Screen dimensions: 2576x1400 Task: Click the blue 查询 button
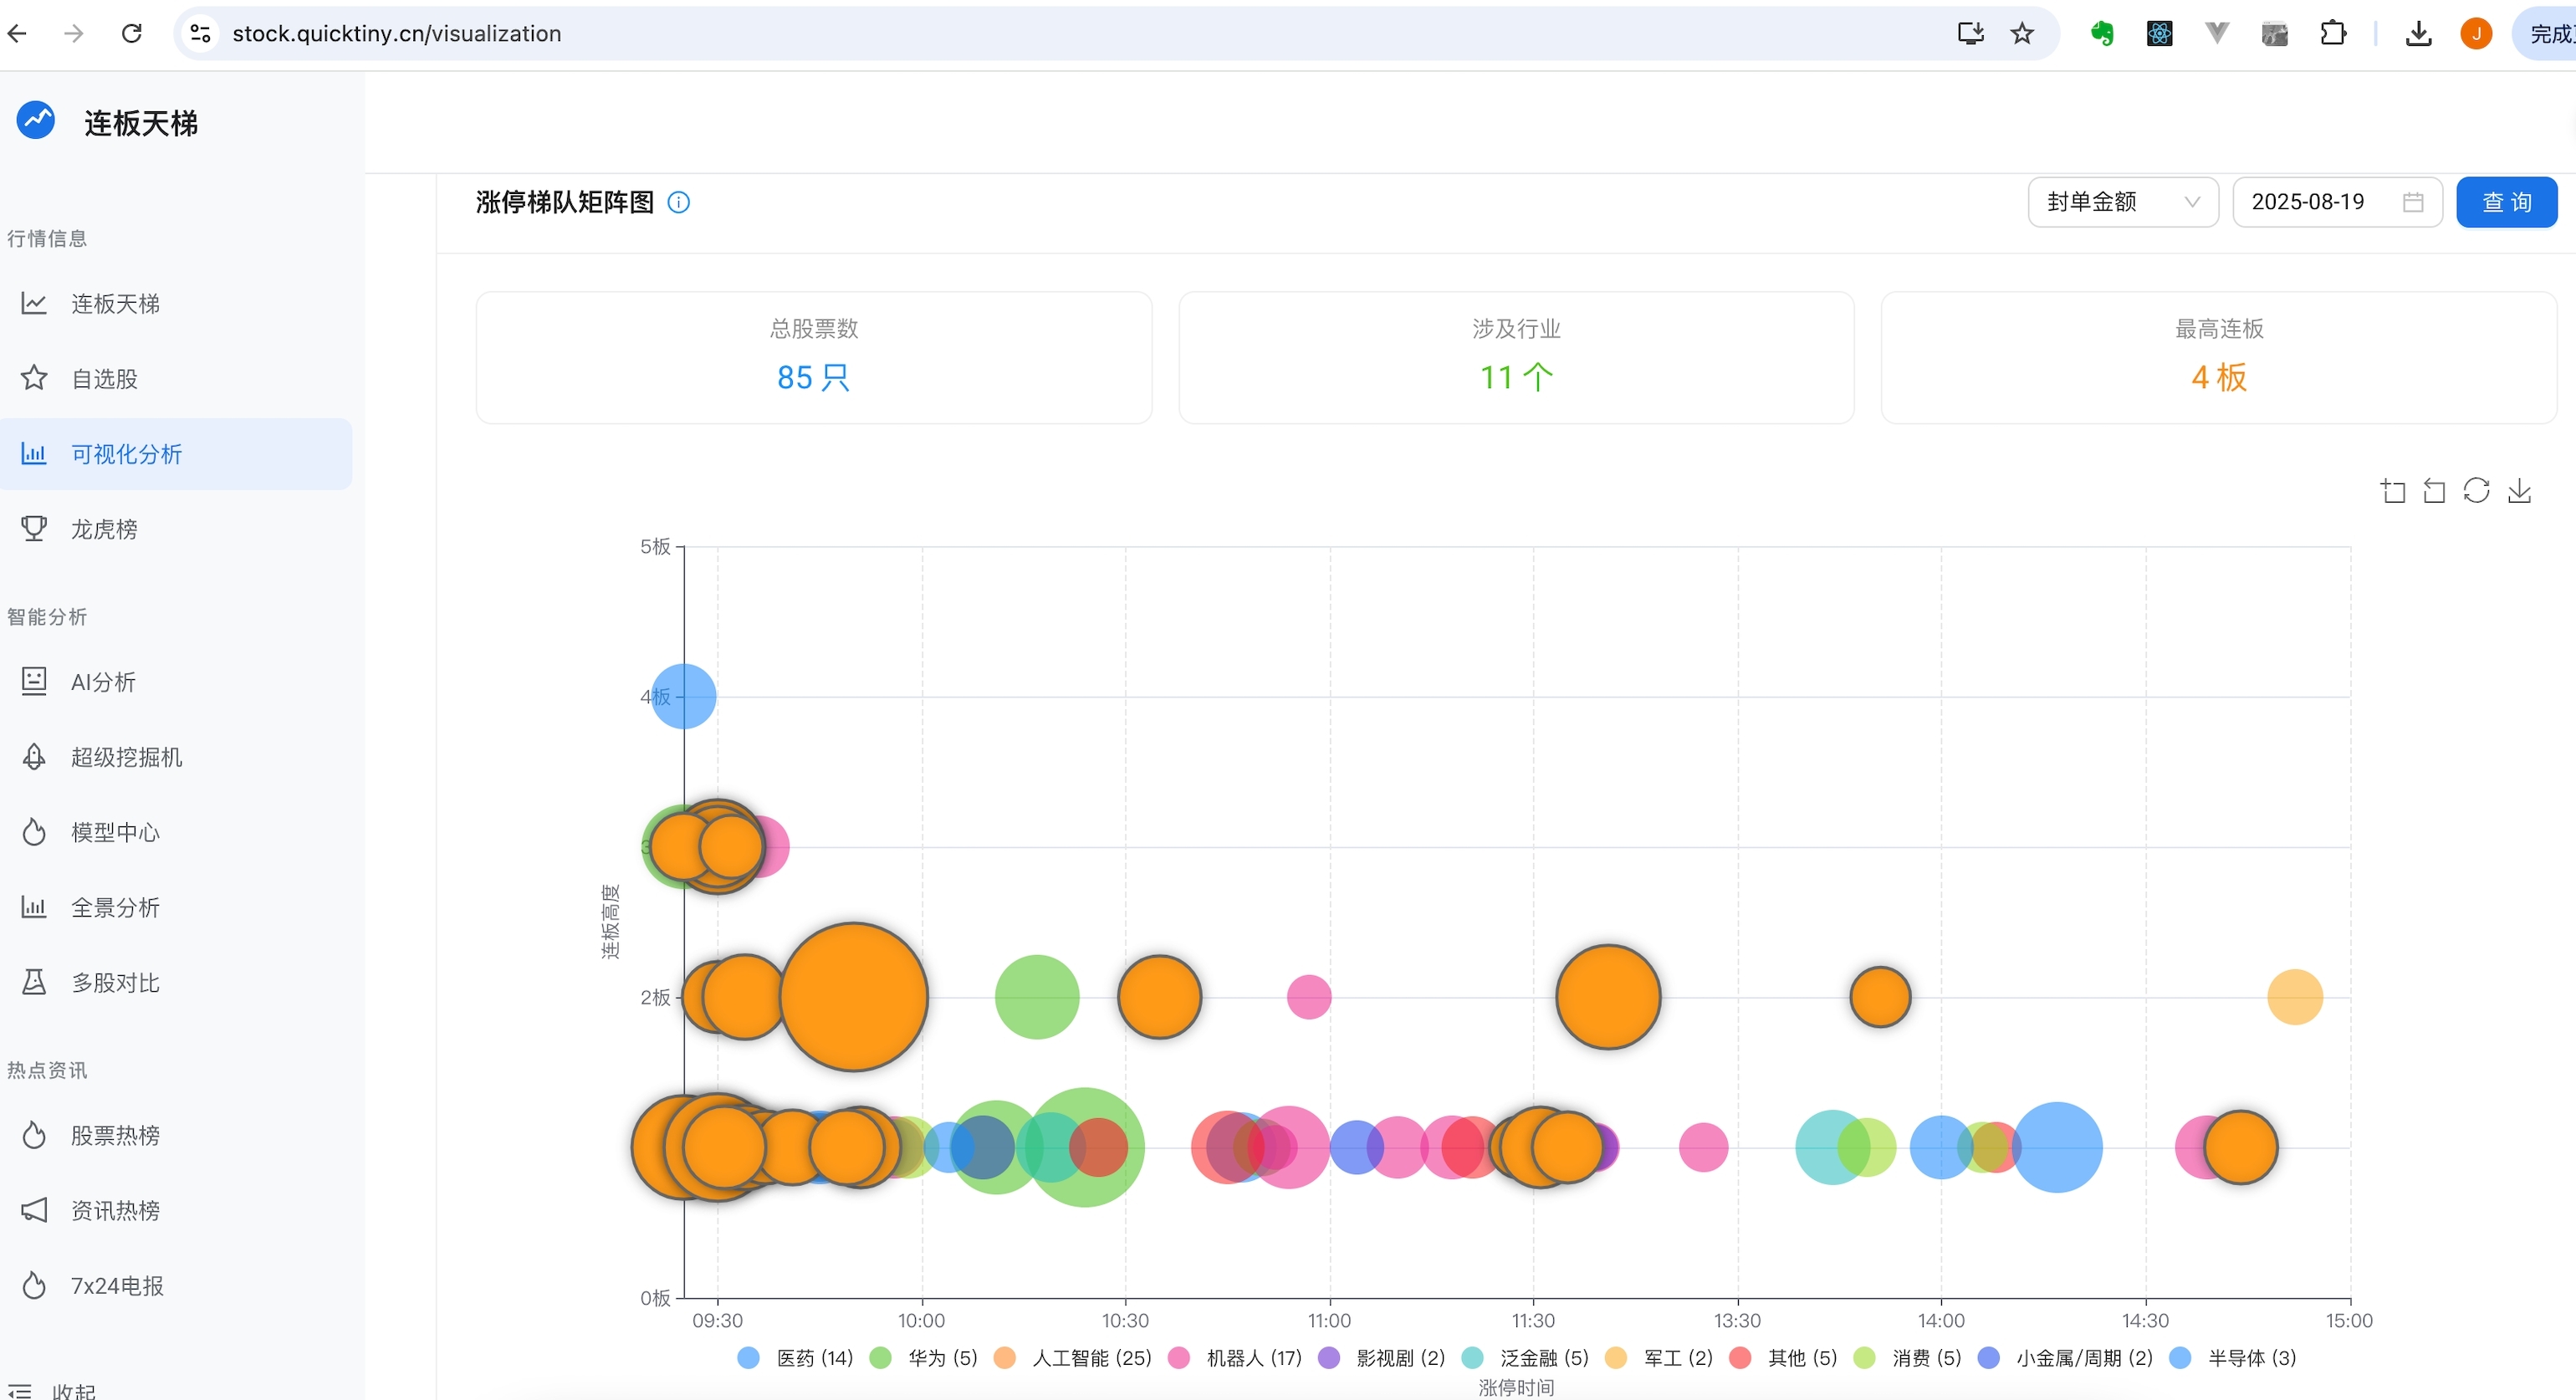tap(2506, 202)
